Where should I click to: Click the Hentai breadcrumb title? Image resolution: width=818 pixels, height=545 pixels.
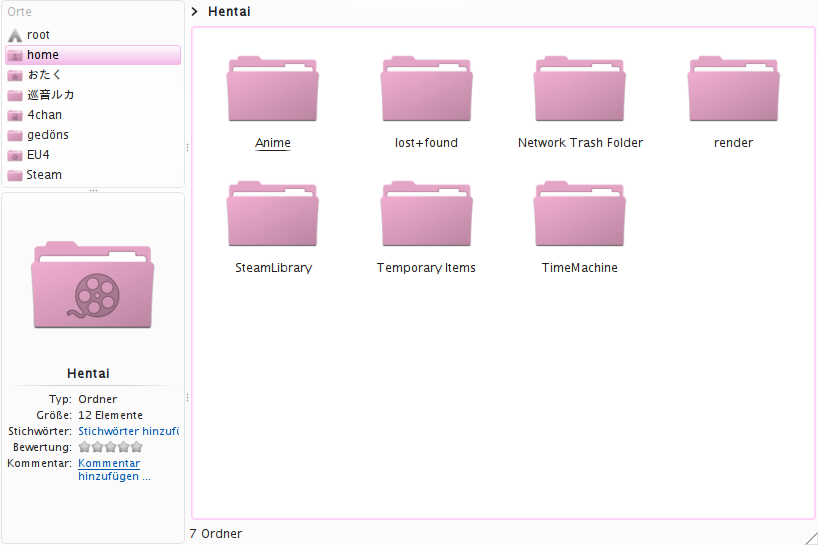click(229, 11)
